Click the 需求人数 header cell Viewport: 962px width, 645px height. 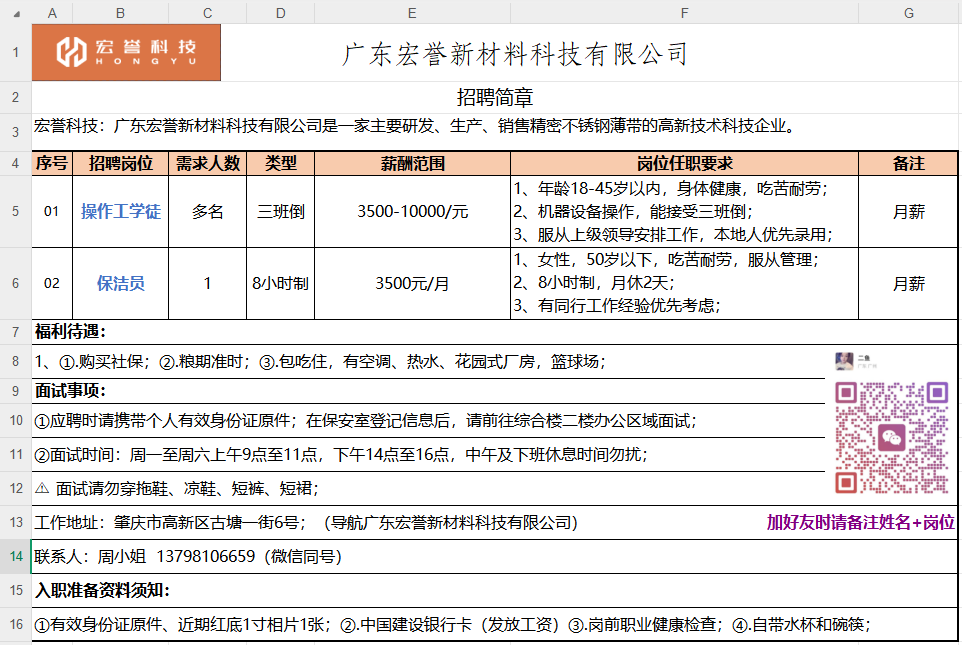[x=207, y=163]
